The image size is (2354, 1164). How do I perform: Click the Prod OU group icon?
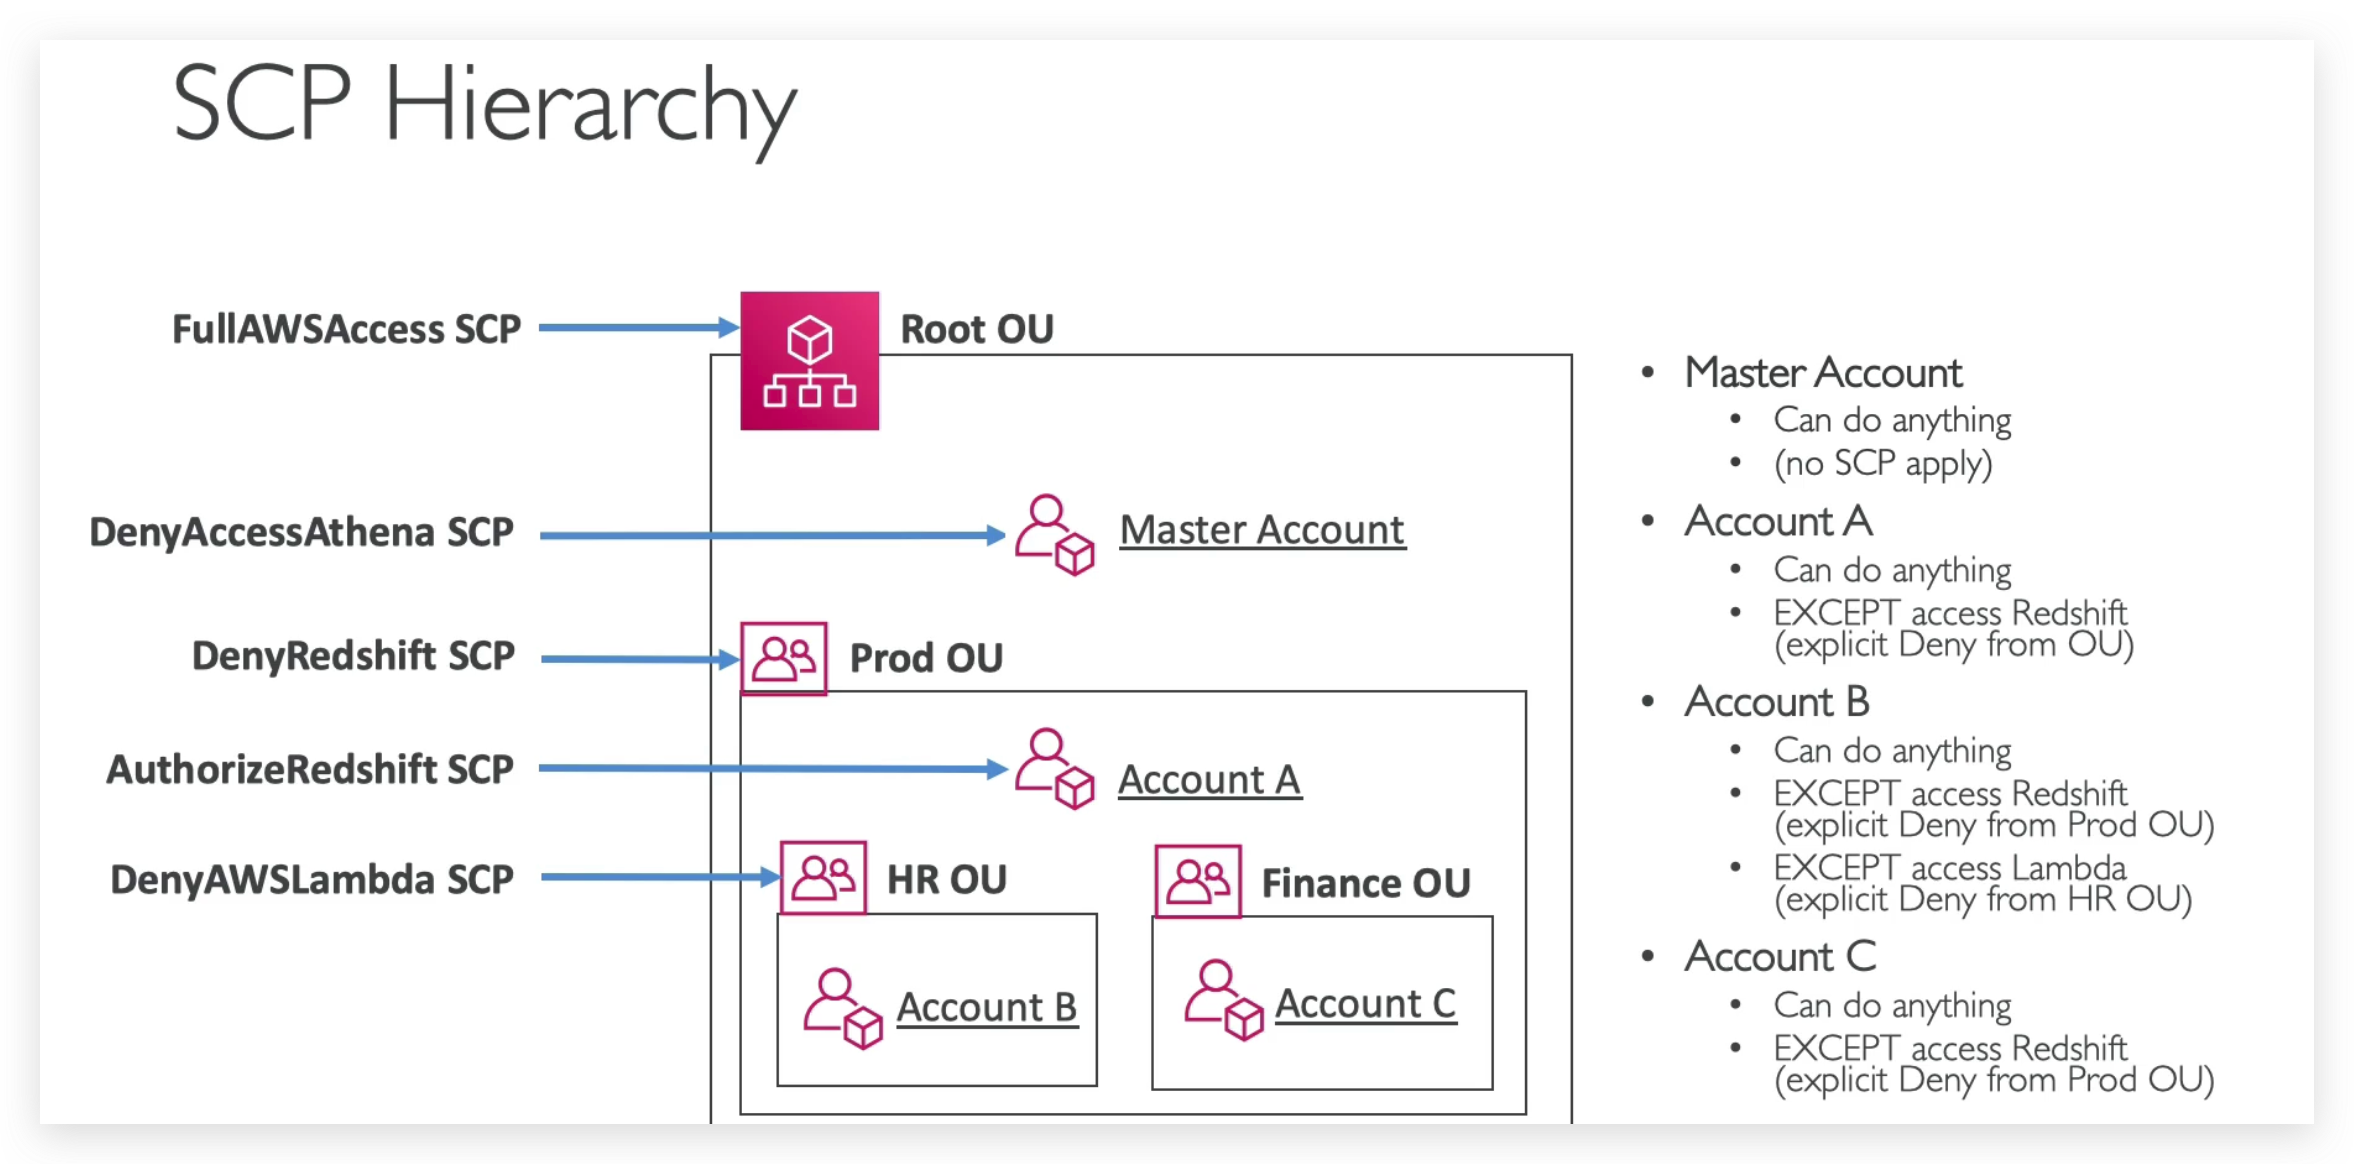point(784,658)
